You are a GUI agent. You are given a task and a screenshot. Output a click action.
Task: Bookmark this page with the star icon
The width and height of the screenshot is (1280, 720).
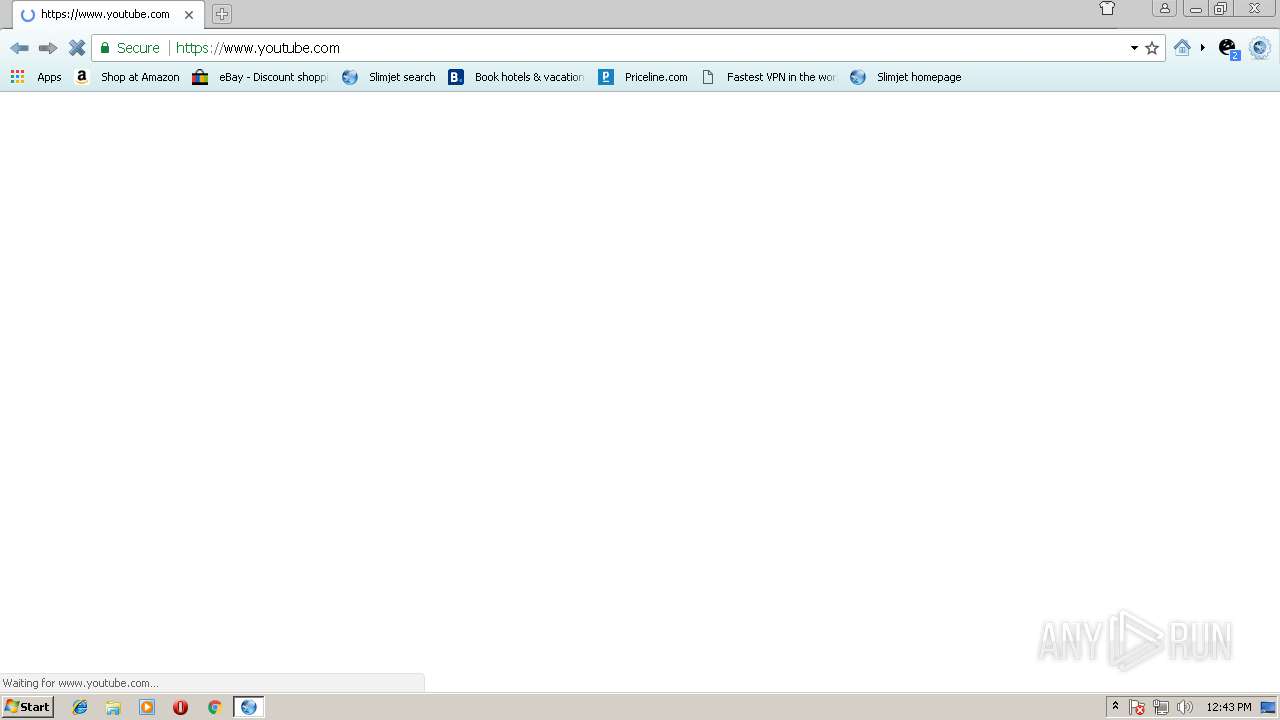coord(1152,48)
